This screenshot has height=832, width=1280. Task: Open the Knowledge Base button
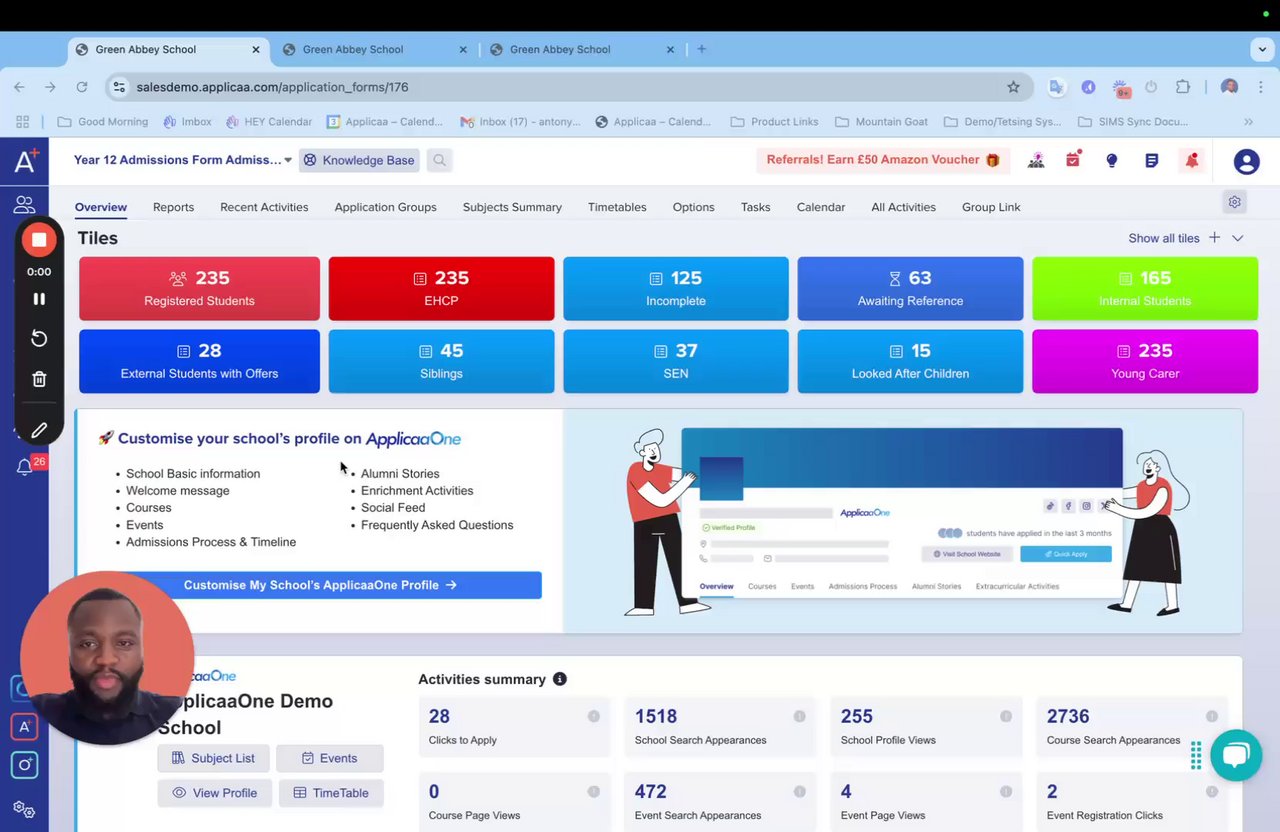(359, 160)
